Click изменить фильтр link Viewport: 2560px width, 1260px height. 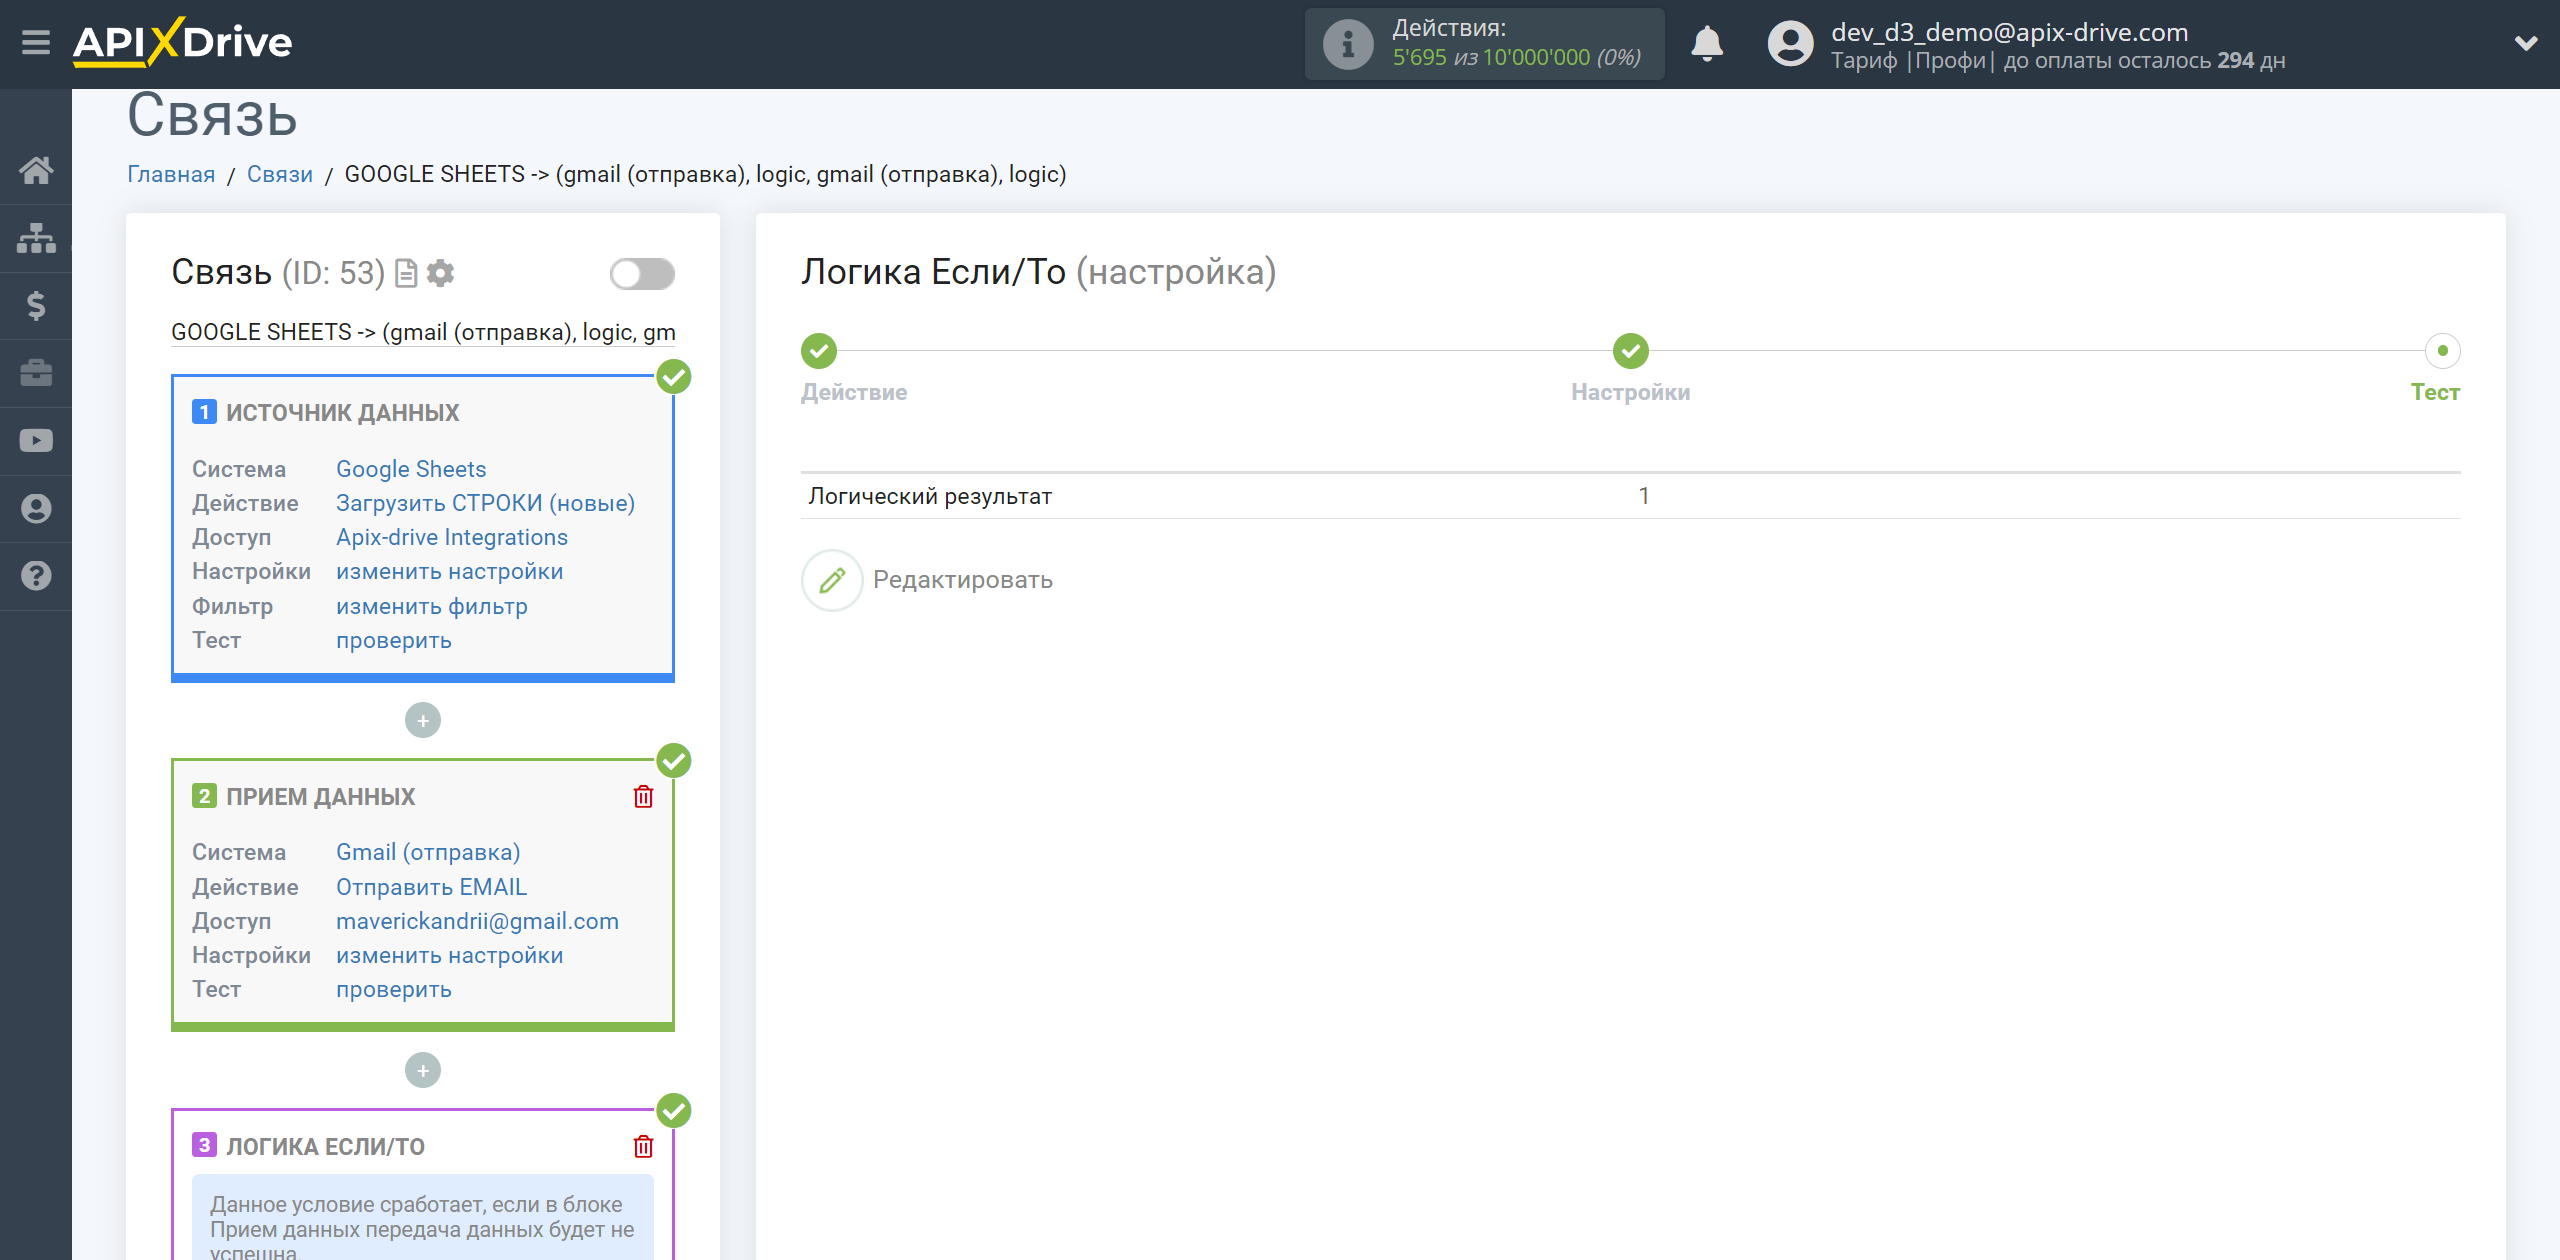point(432,606)
